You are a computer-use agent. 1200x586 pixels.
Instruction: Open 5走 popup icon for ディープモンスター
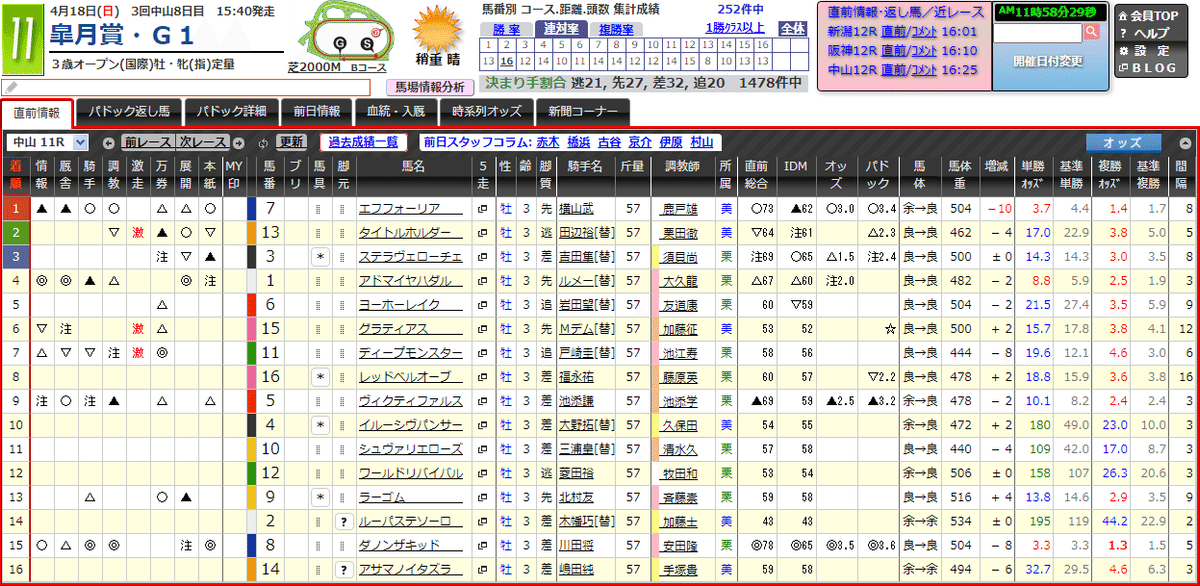[484, 353]
